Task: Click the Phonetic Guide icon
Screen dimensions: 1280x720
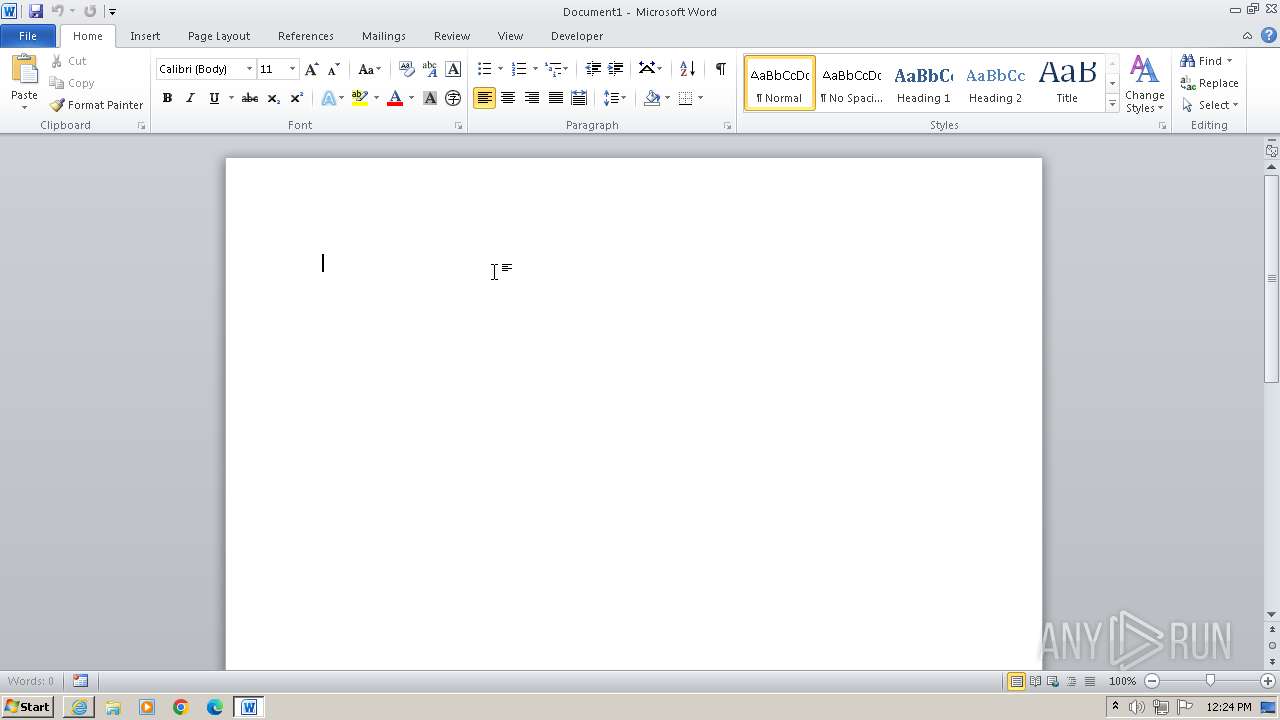Action: 430,69
